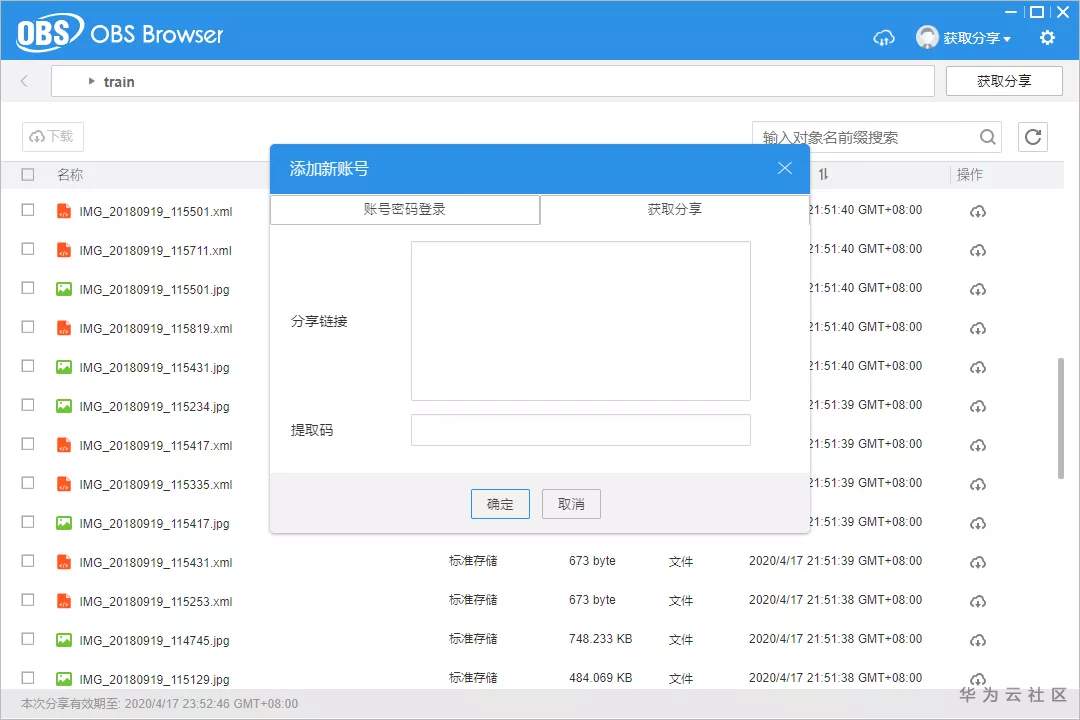
Task: Toggle the select-all checkbox in header
Action: (28, 174)
